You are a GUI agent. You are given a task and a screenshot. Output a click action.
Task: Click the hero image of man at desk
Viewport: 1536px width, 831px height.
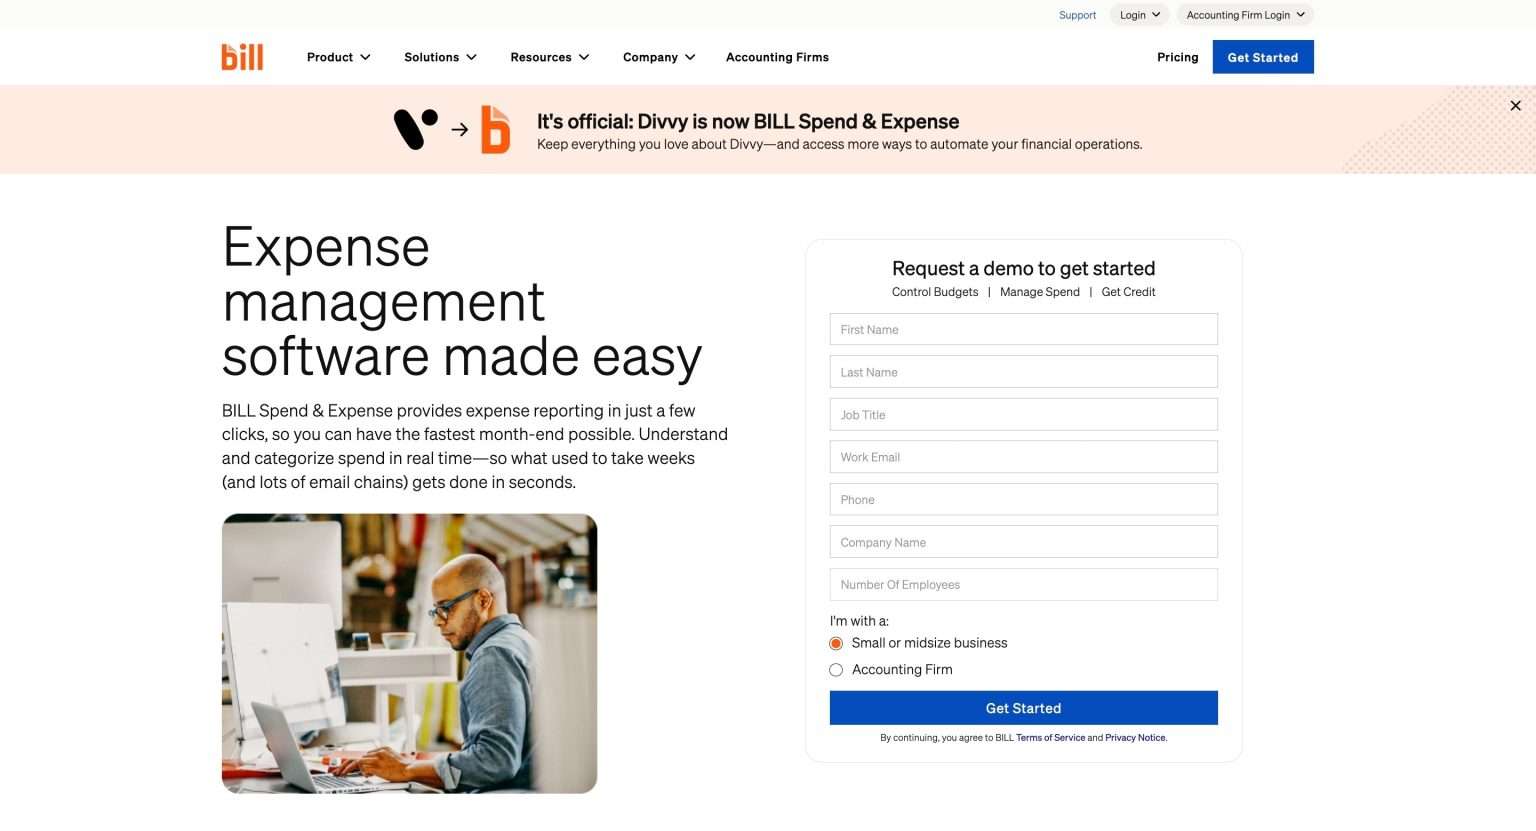pyautogui.click(x=409, y=653)
